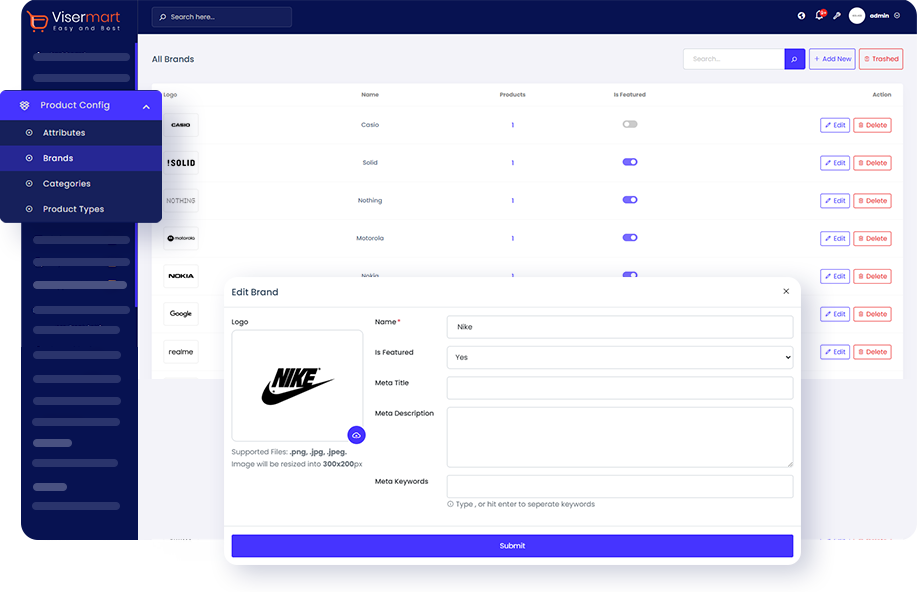Open the Is Featured dropdown
This screenshot has height=592, width=917.
coord(620,357)
